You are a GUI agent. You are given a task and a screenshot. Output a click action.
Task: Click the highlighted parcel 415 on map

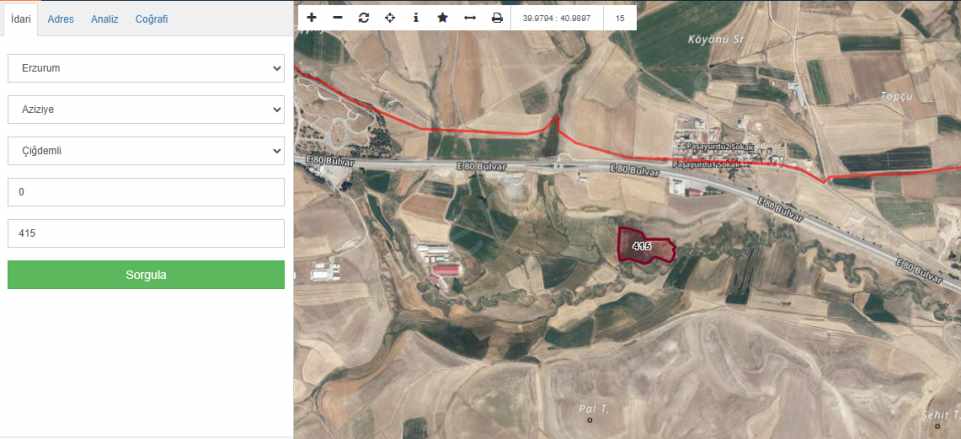pyautogui.click(x=645, y=246)
